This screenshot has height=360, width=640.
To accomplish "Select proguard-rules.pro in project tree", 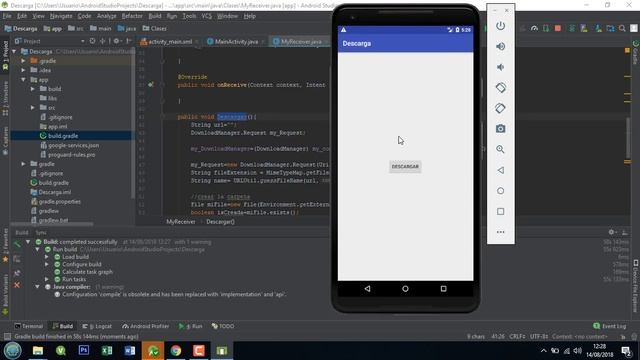I will (x=71, y=155).
